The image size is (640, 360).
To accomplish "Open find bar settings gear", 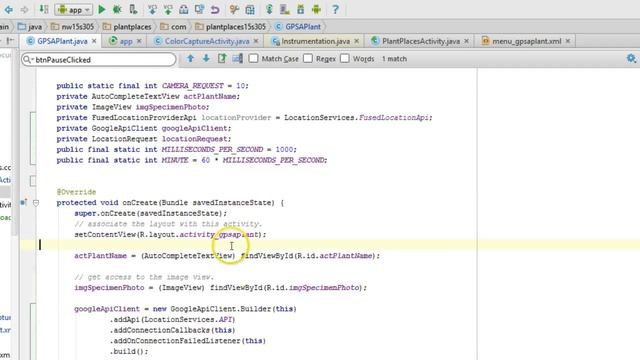I will point(631,59).
